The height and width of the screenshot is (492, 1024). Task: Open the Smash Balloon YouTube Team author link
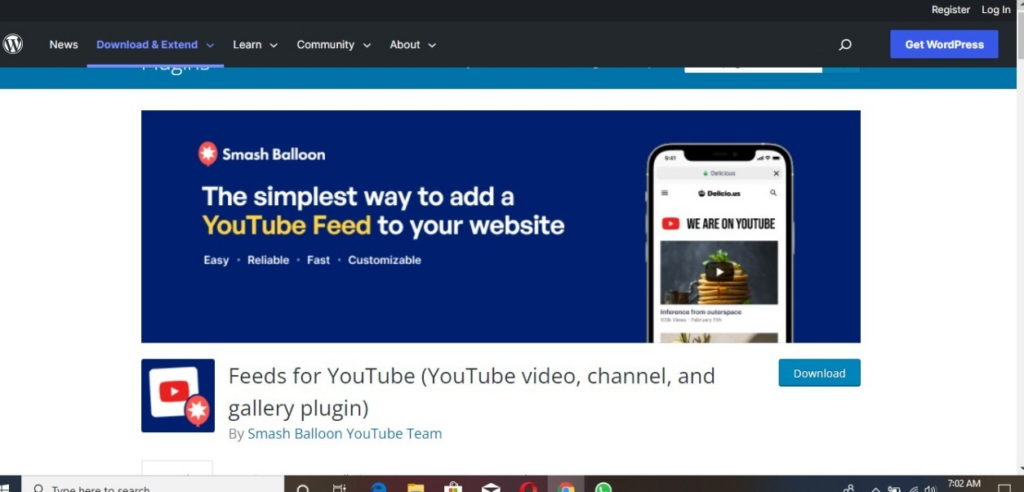[344, 433]
